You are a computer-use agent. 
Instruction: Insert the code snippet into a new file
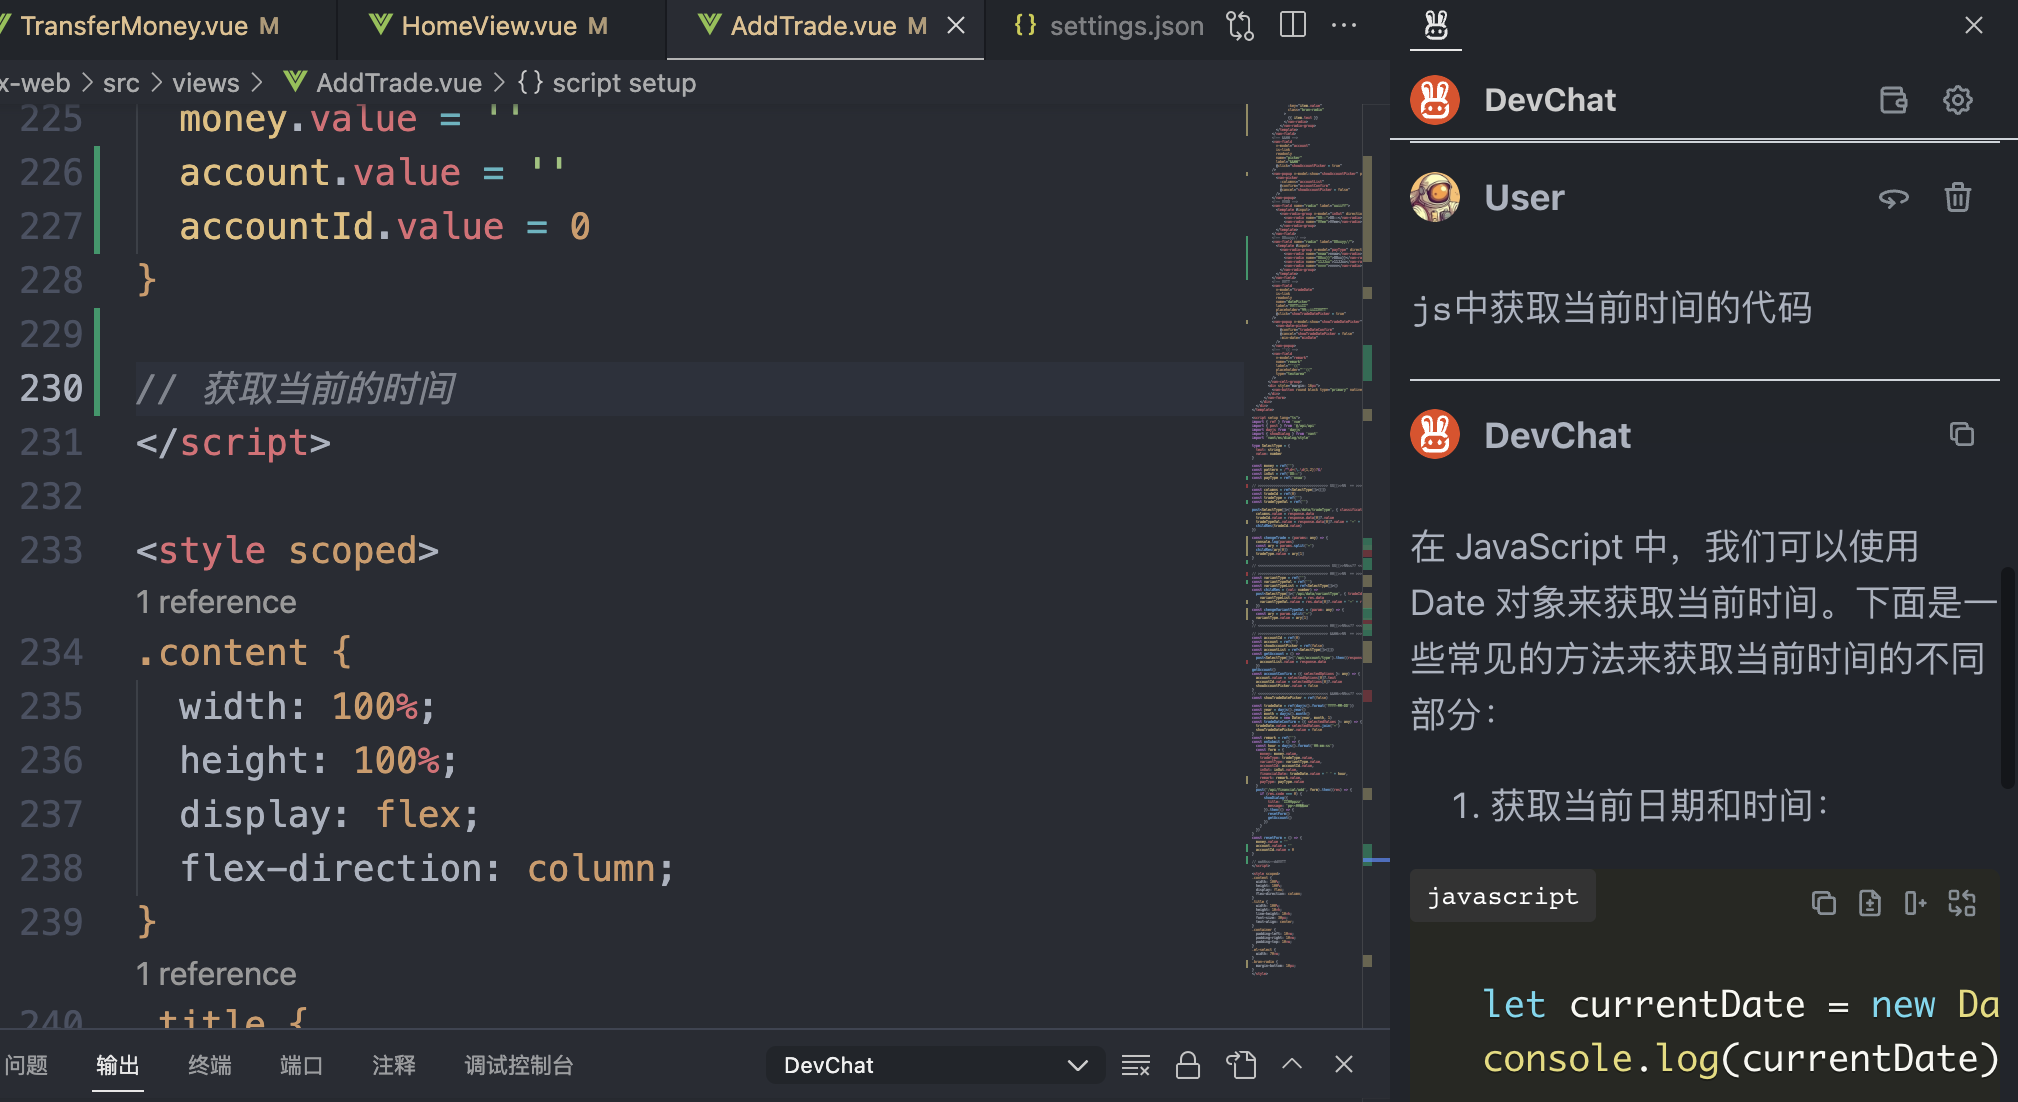click(x=1870, y=903)
